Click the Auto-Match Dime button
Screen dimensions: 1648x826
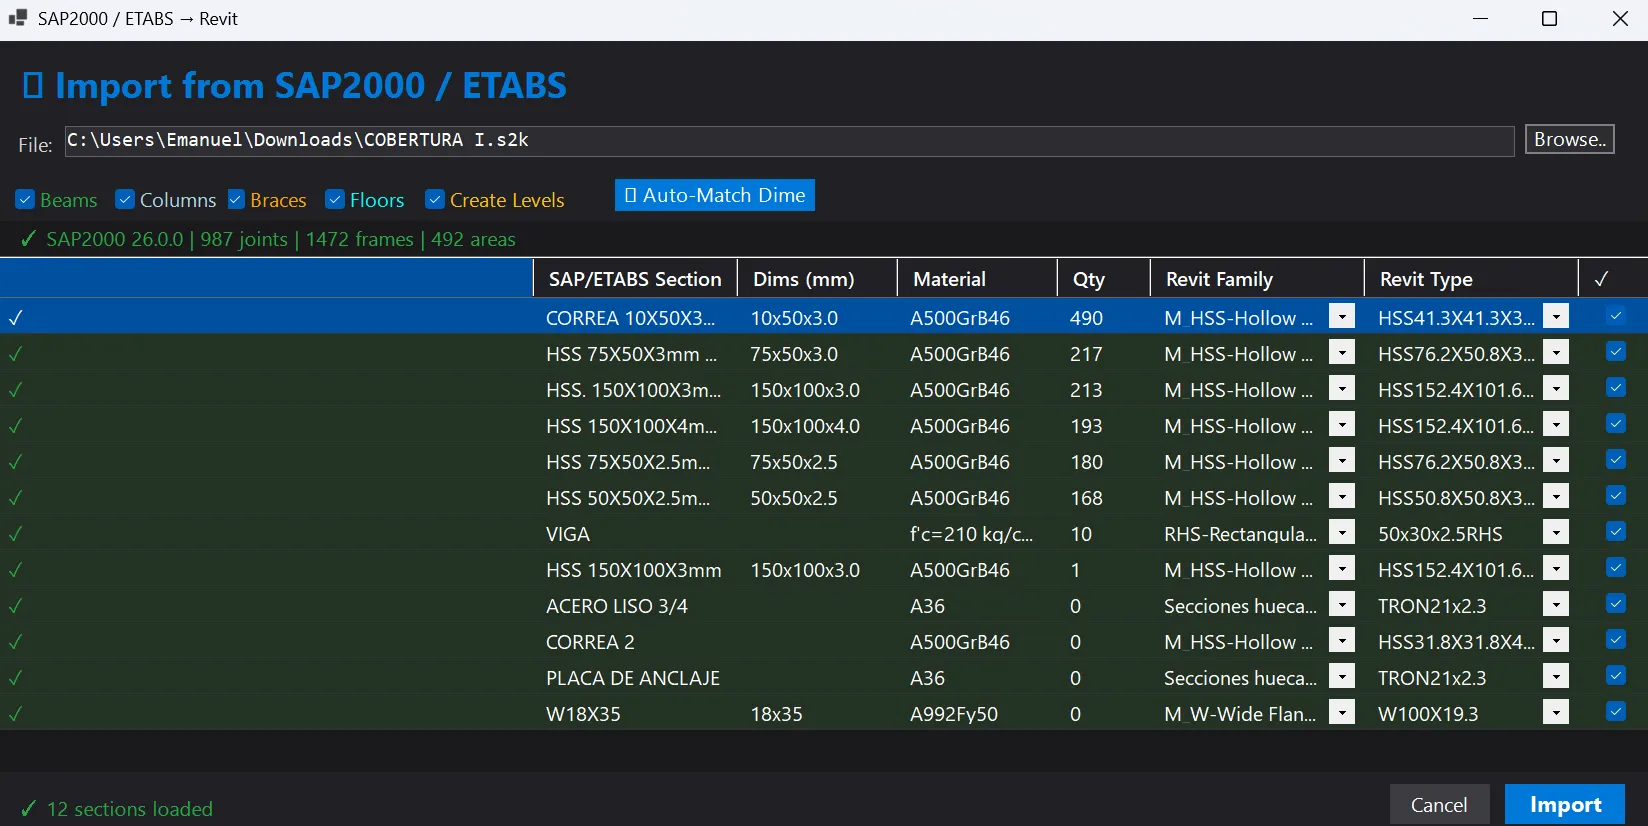point(715,195)
